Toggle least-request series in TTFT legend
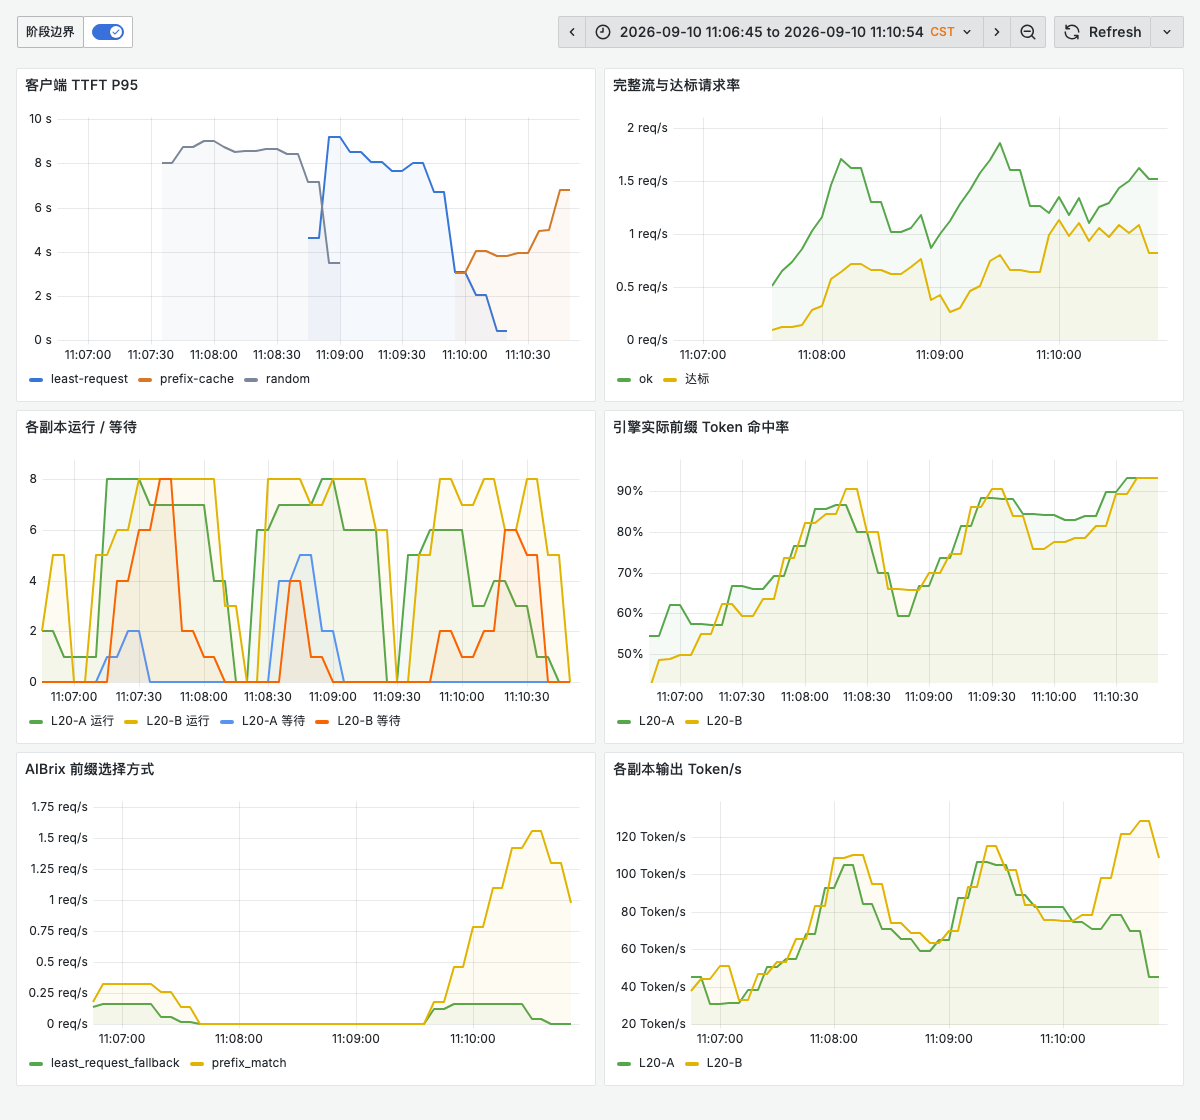This screenshot has width=1200, height=1120. point(79,379)
